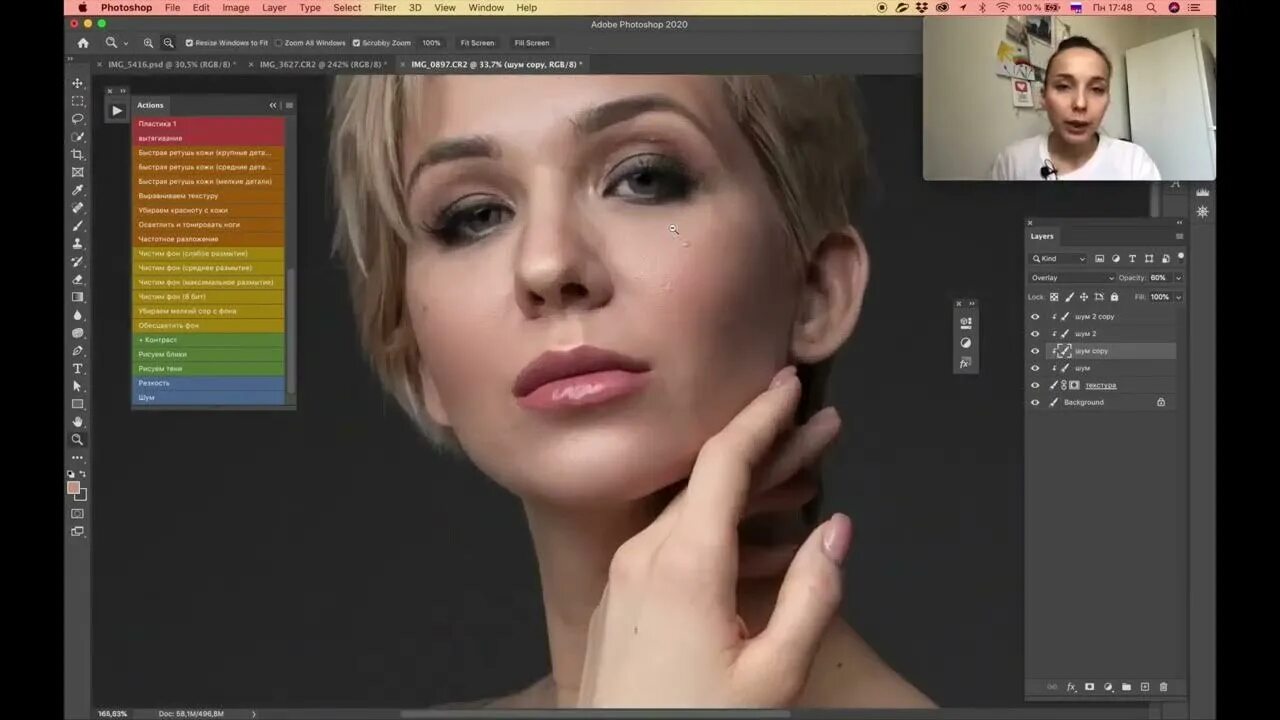
Task: Toggle layer filtering on/off switch
Action: click(1180, 258)
